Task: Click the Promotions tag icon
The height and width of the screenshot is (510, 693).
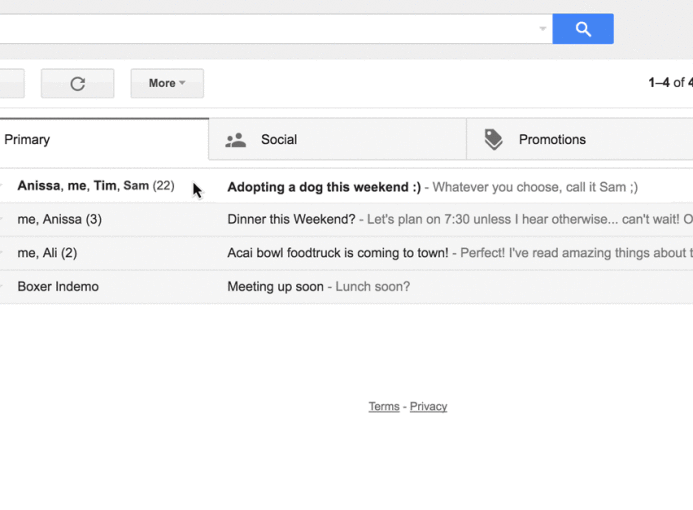Action: [493, 140]
